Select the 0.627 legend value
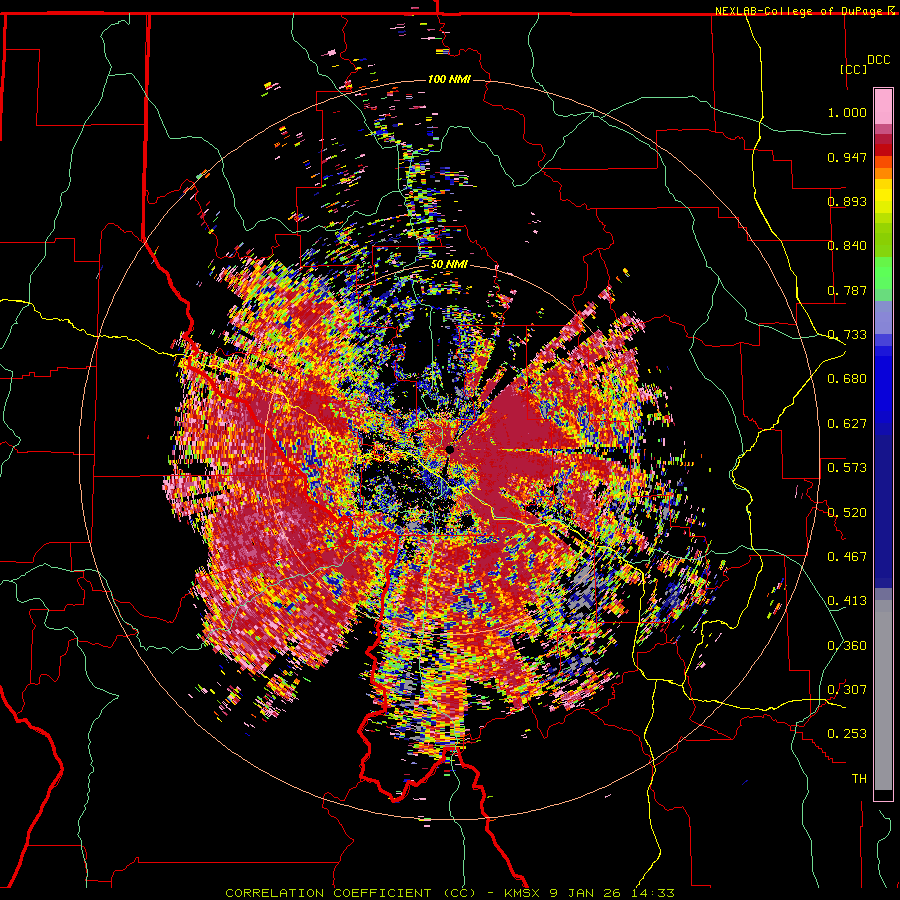The height and width of the screenshot is (900, 900). pyautogui.click(x=847, y=424)
